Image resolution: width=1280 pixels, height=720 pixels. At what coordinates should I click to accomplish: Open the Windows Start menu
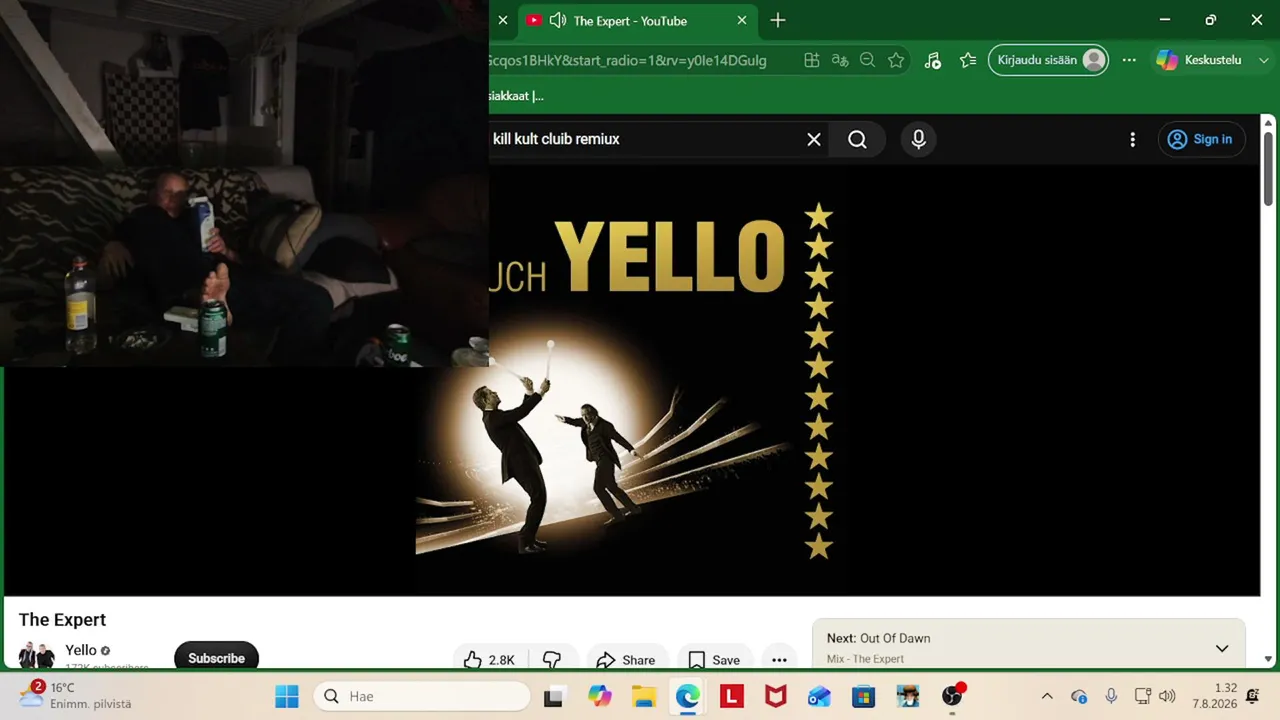point(287,696)
